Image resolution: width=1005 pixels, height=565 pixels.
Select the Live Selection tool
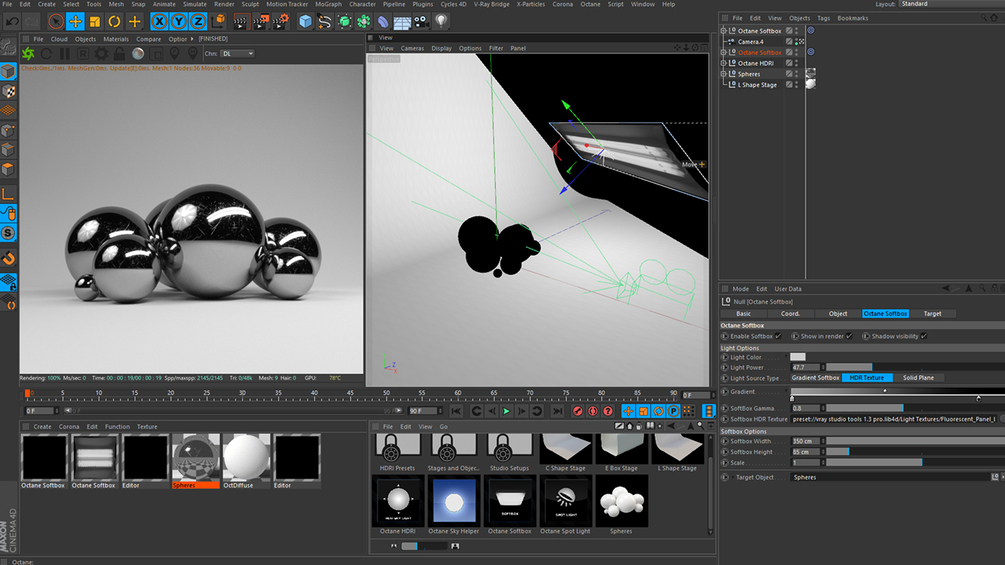[x=56, y=22]
